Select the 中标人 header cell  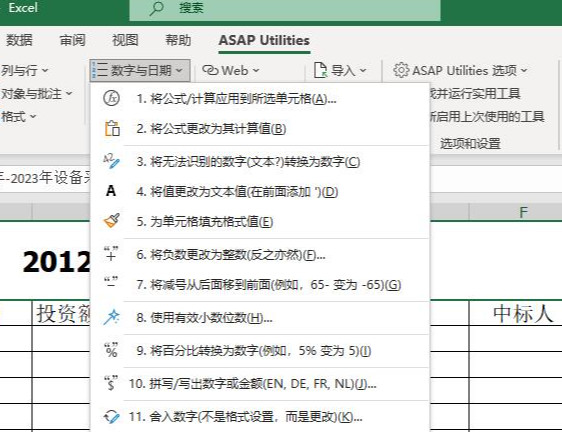(x=515, y=313)
